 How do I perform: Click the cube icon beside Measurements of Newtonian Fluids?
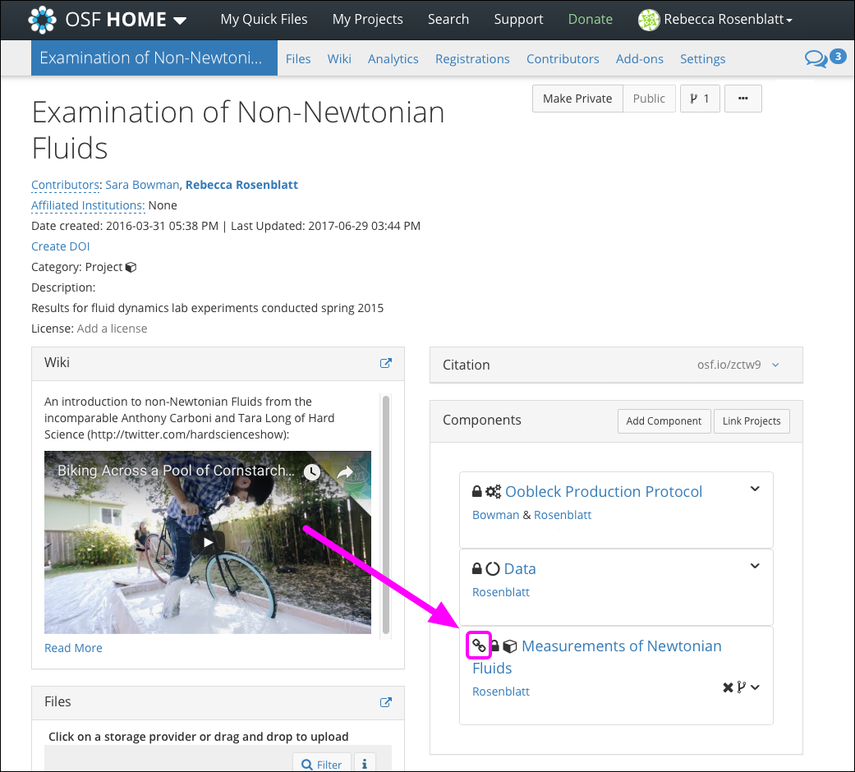pos(510,646)
